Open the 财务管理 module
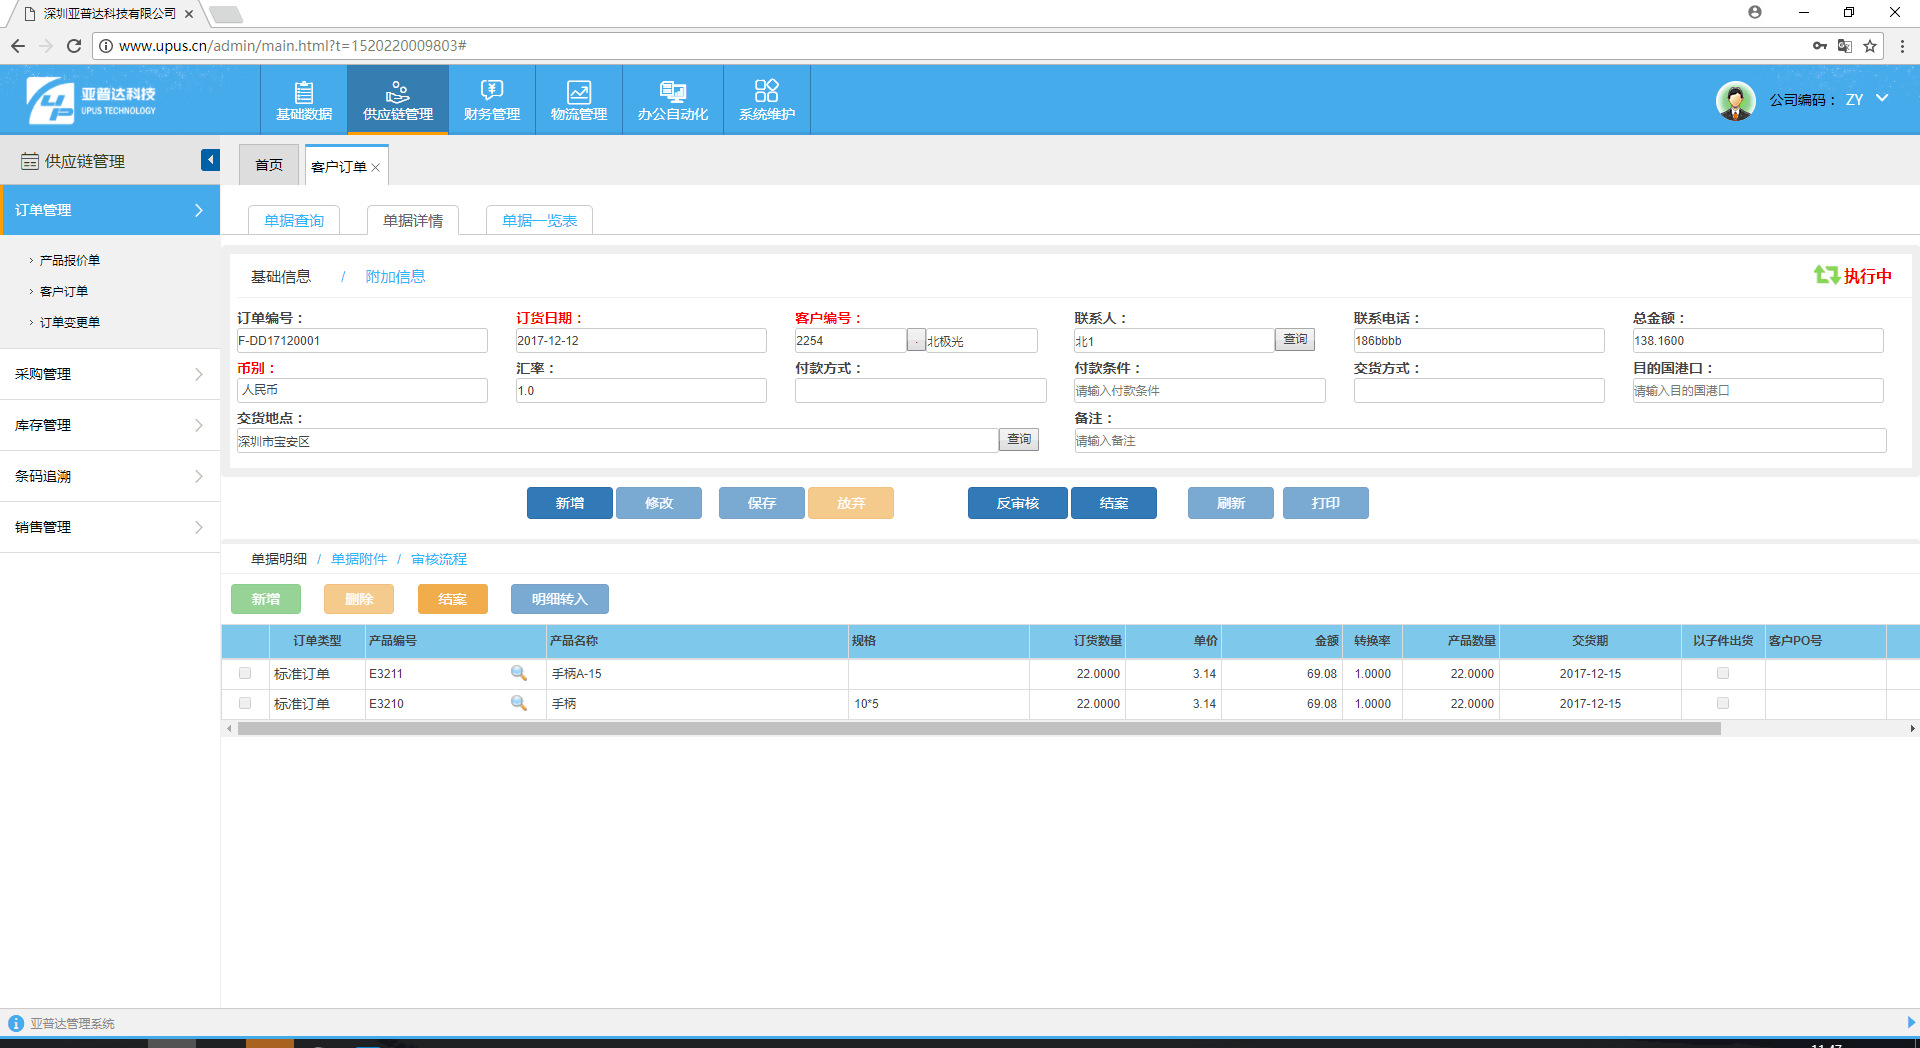Screen dimensions: 1920x1048 (x=491, y=99)
